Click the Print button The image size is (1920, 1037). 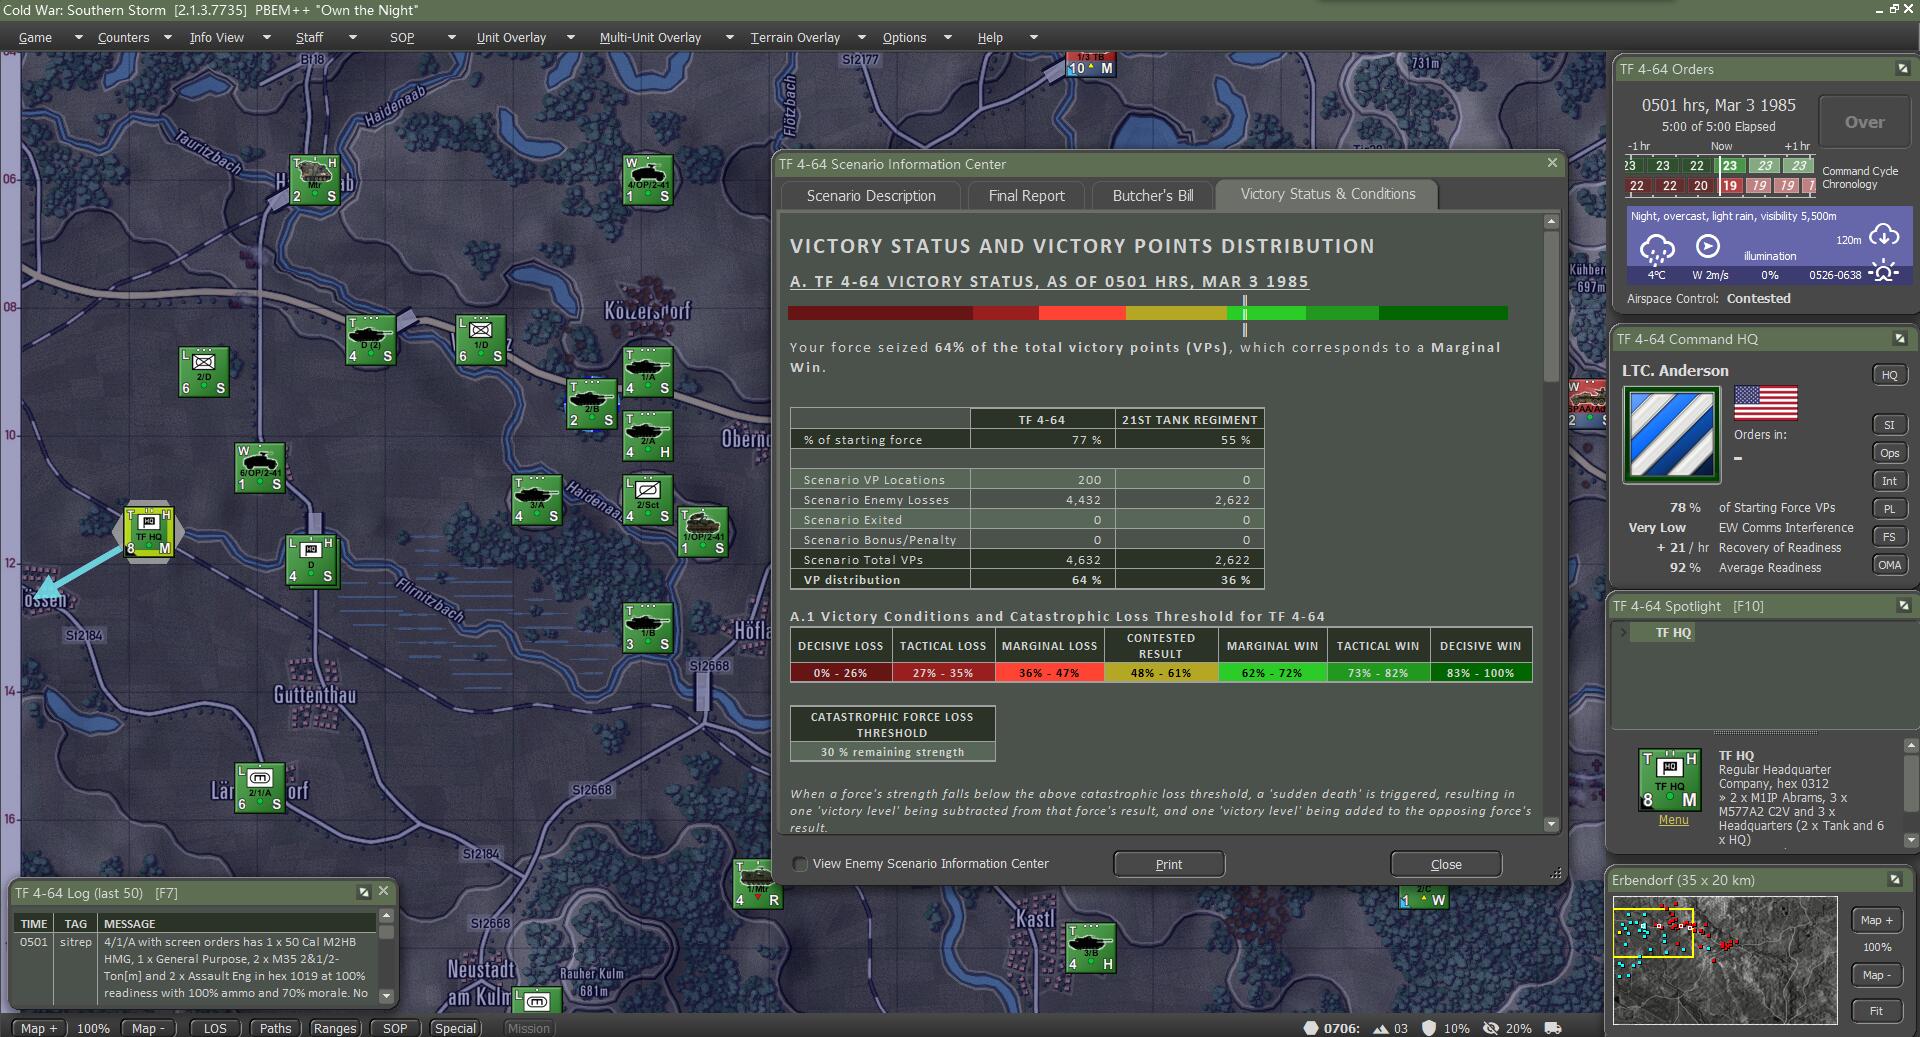pos(1169,864)
